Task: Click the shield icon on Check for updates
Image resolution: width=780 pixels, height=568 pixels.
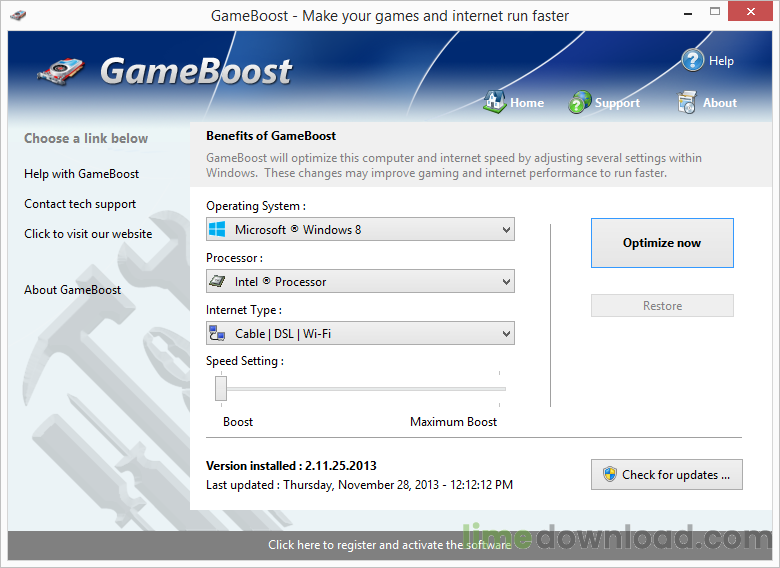Action: pyautogui.click(x=609, y=474)
